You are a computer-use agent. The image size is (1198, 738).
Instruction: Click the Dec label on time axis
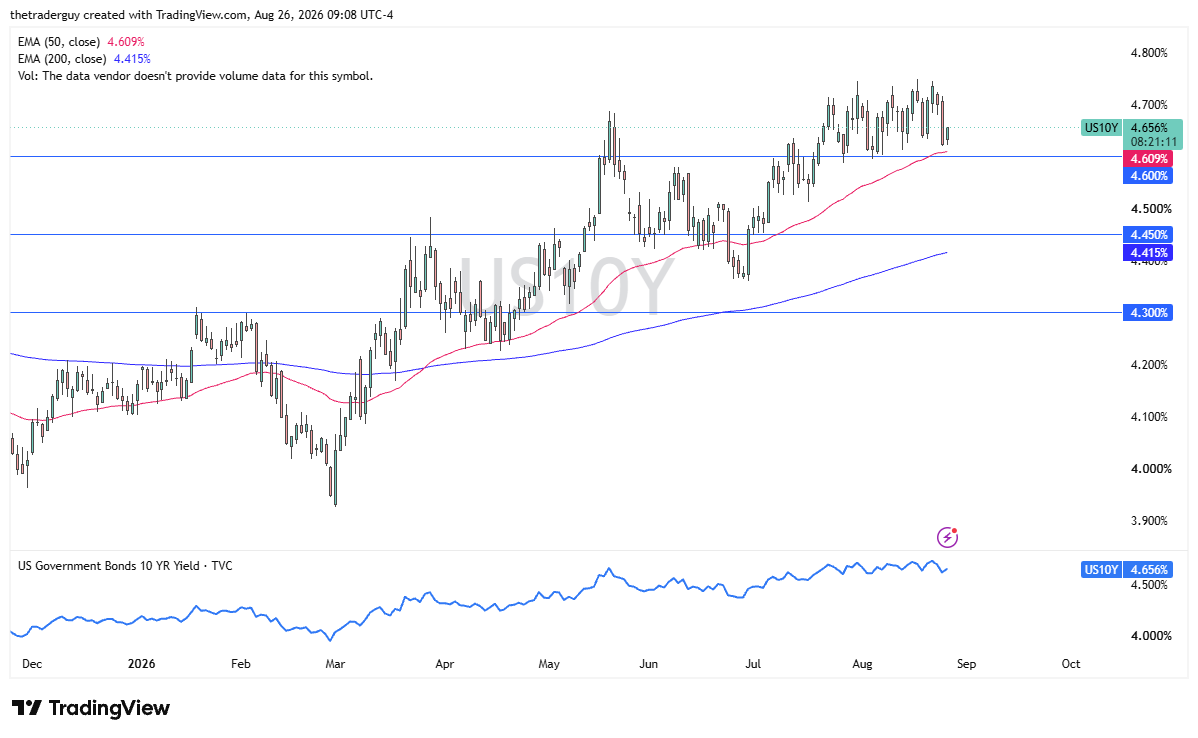point(32,664)
